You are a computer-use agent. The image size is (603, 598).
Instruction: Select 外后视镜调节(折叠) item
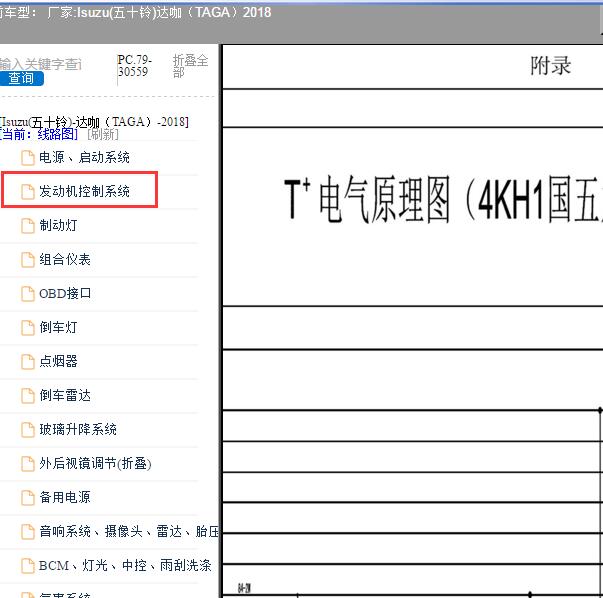95,463
